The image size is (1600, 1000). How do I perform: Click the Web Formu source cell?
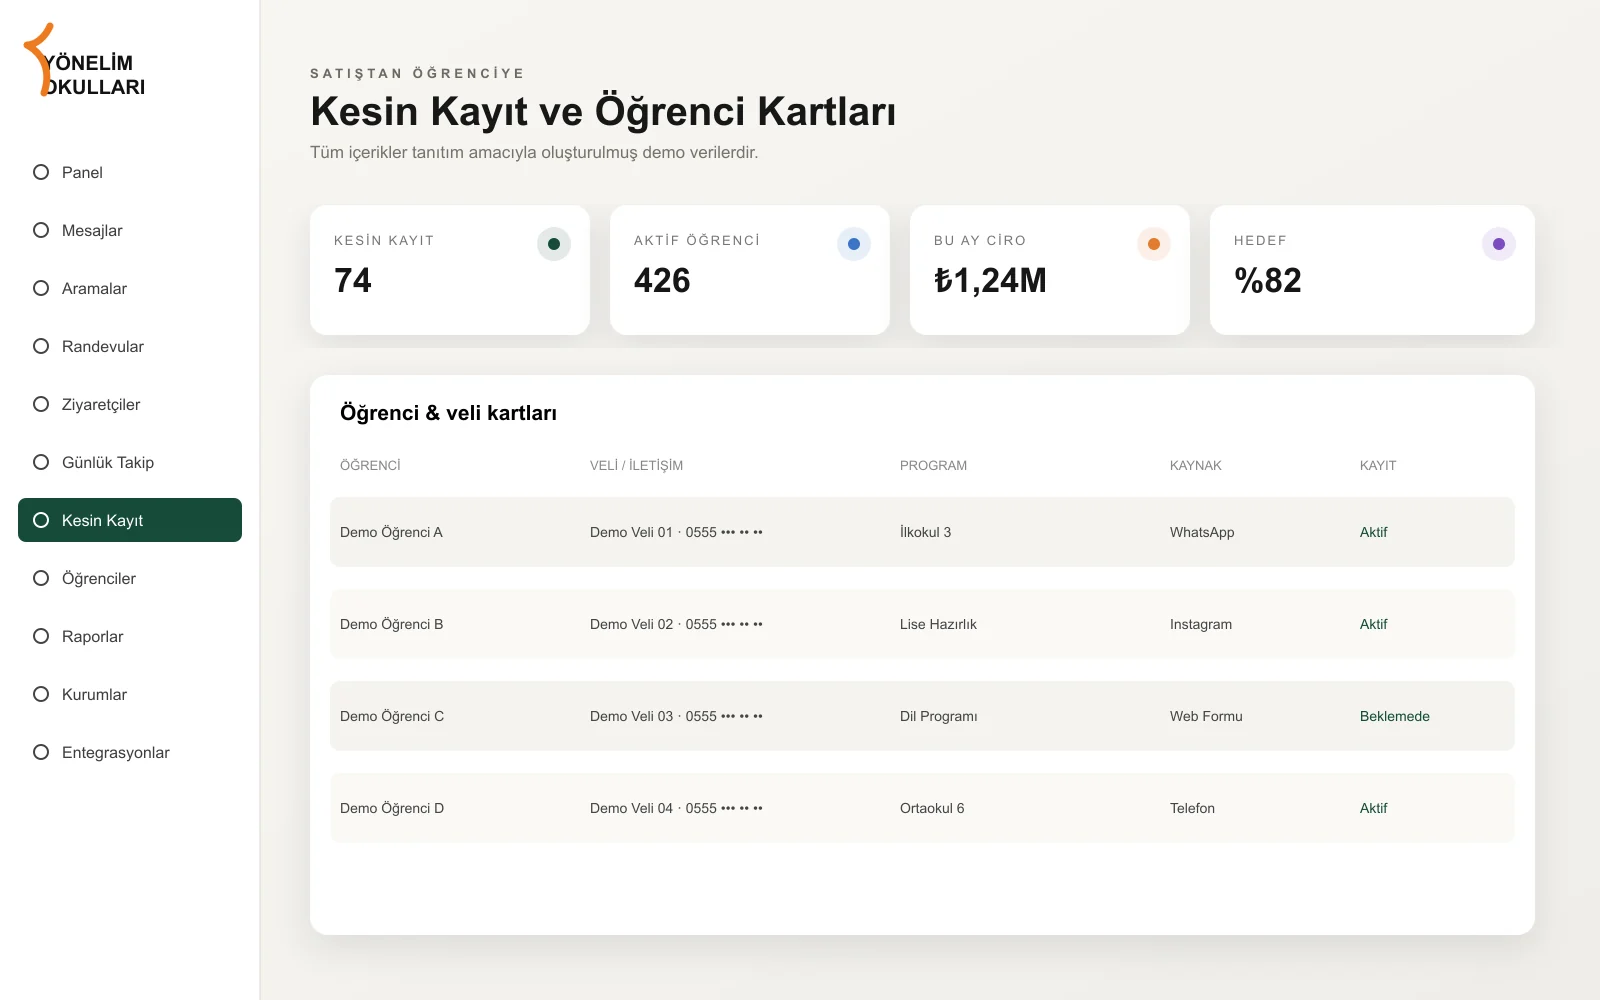pyautogui.click(x=1206, y=716)
